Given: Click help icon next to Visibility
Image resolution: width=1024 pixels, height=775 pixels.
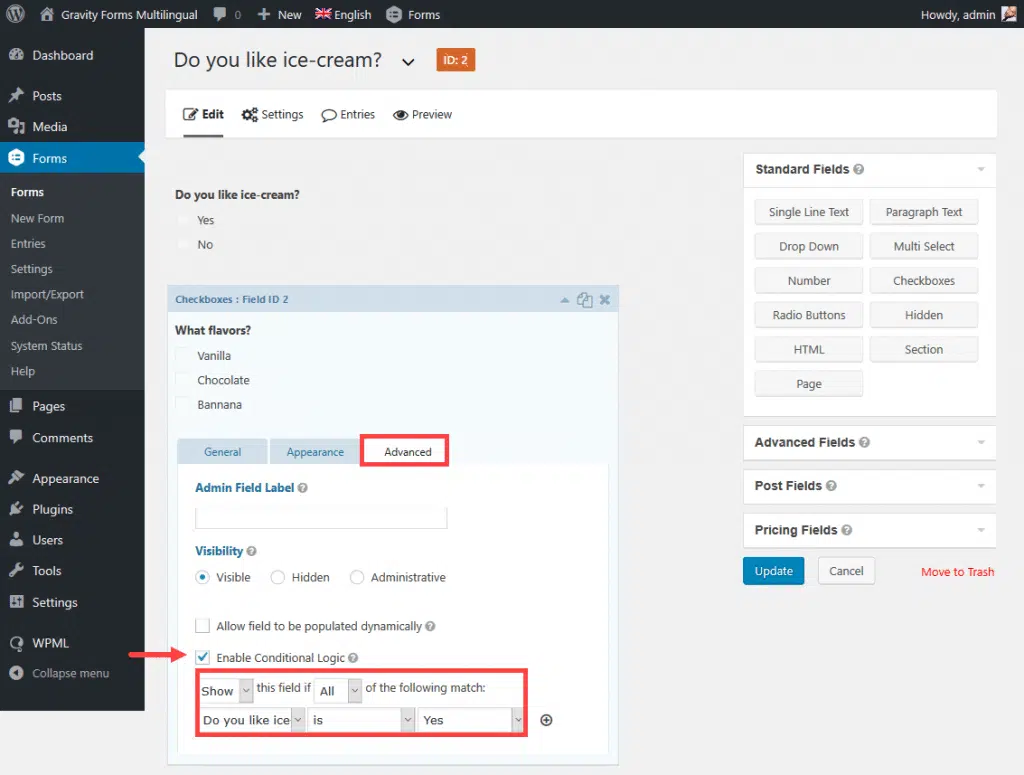Looking at the screenshot, I should [251, 551].
